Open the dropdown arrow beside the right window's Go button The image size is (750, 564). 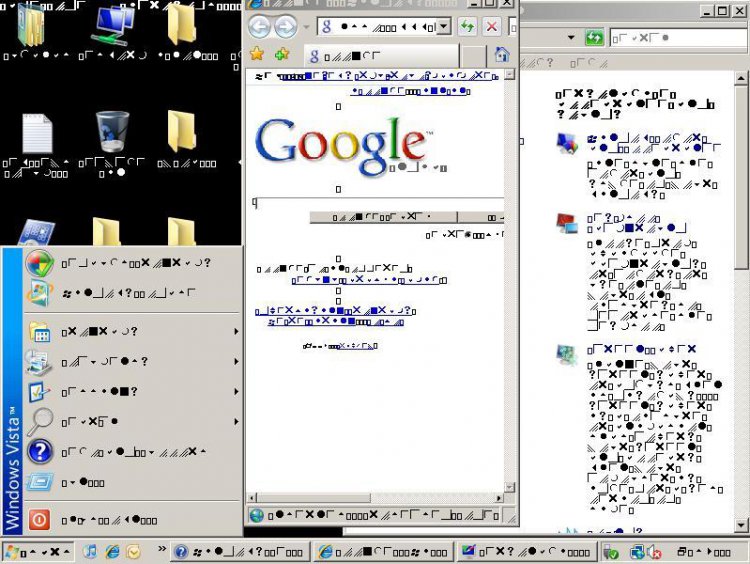click(x=571, y=37)
